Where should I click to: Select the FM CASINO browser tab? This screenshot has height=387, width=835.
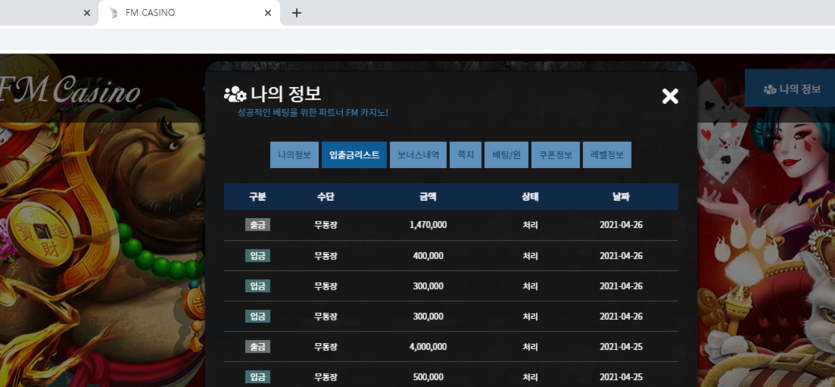pyautogui.click(x=189, y=13)
